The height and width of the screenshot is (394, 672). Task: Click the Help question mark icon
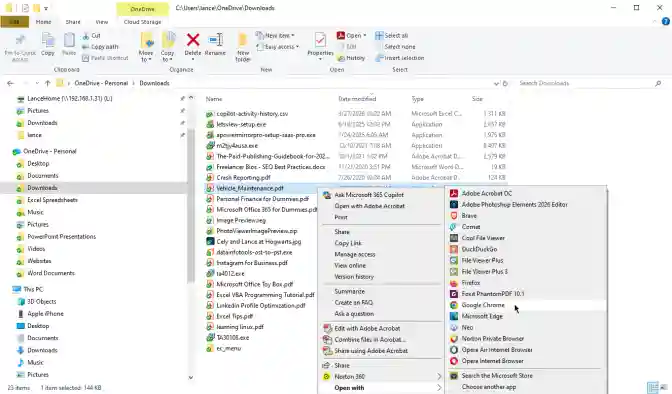click(x=666, y=21)
